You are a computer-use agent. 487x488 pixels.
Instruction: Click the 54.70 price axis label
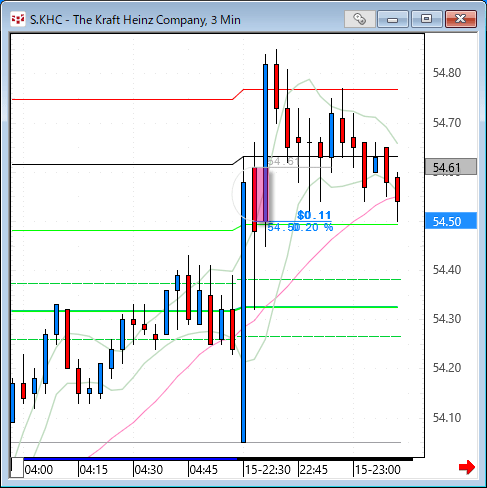coord(447,123)
